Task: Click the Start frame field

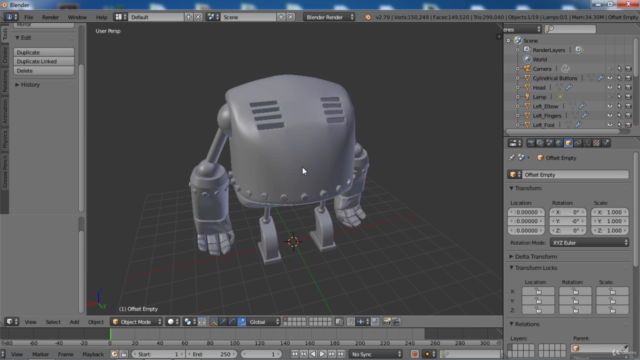Action: point(158,354)
